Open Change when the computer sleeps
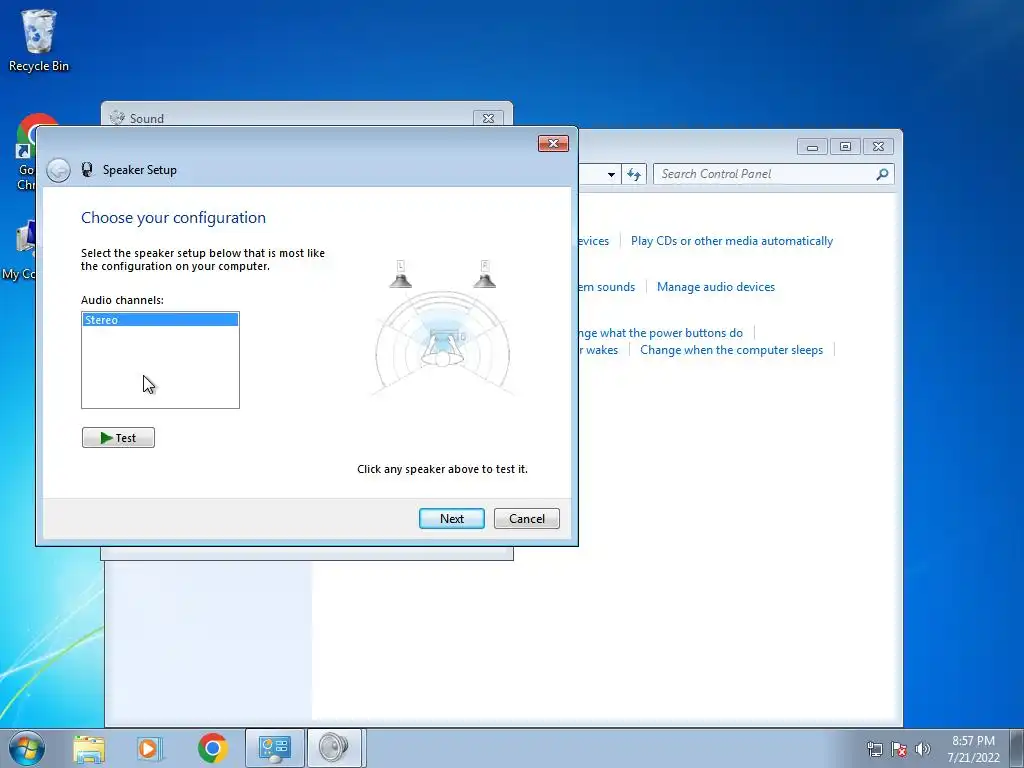The image size is (1024, 768). (731, 350)
